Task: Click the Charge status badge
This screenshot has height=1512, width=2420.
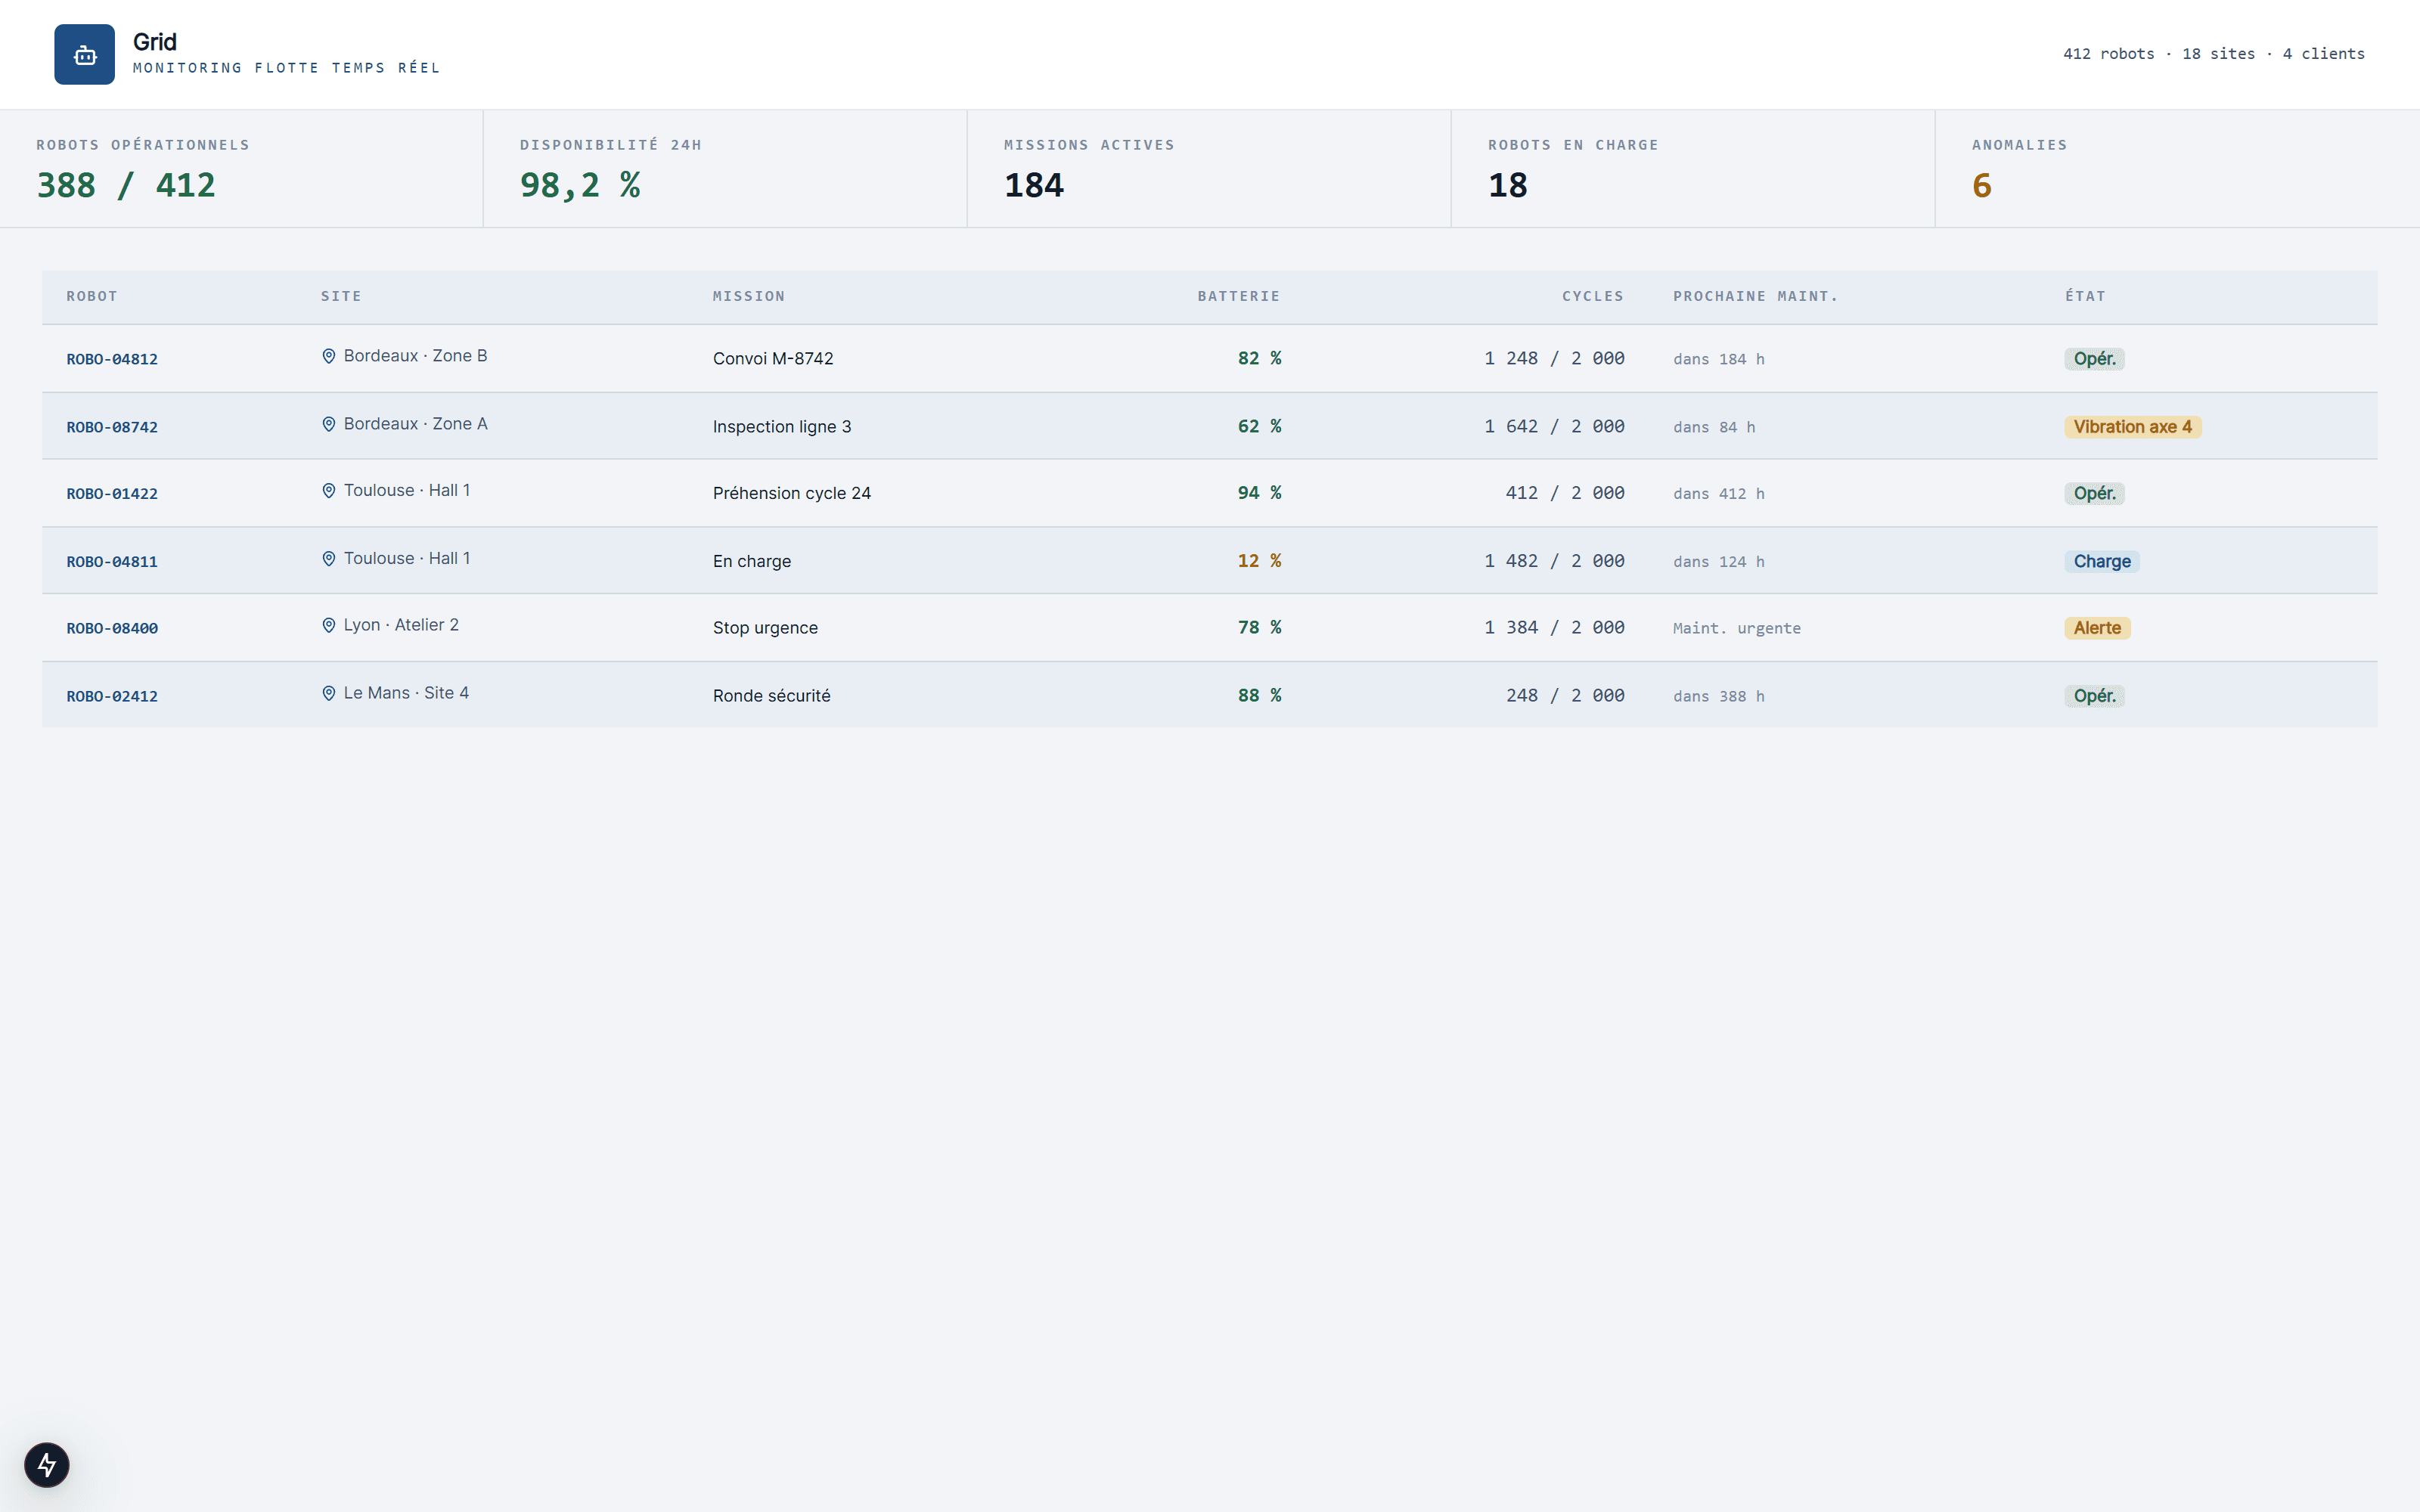Action: click(2101, 562)
